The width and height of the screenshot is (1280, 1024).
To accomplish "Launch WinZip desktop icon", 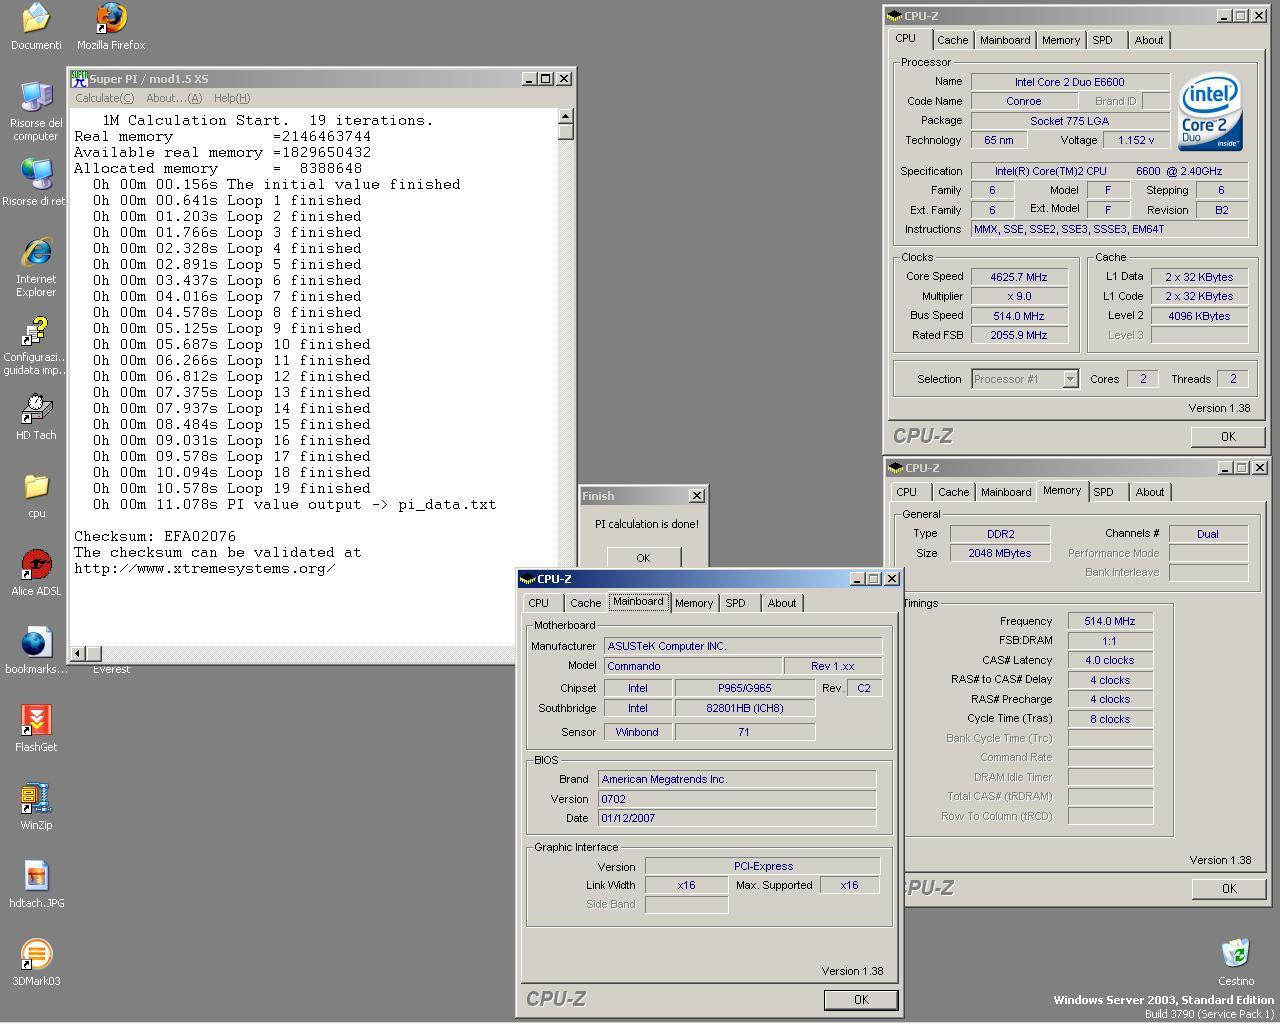I will 36,806.
